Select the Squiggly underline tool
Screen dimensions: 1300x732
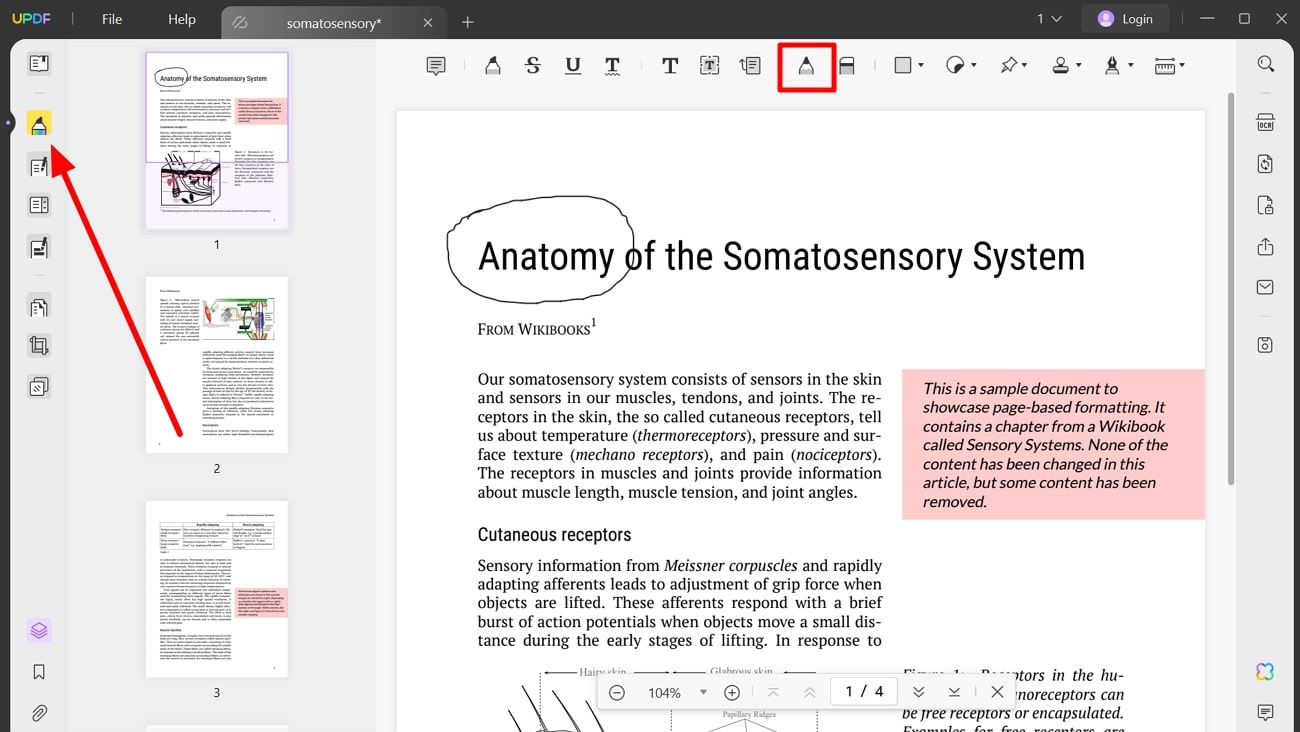[x=612, y=66]
